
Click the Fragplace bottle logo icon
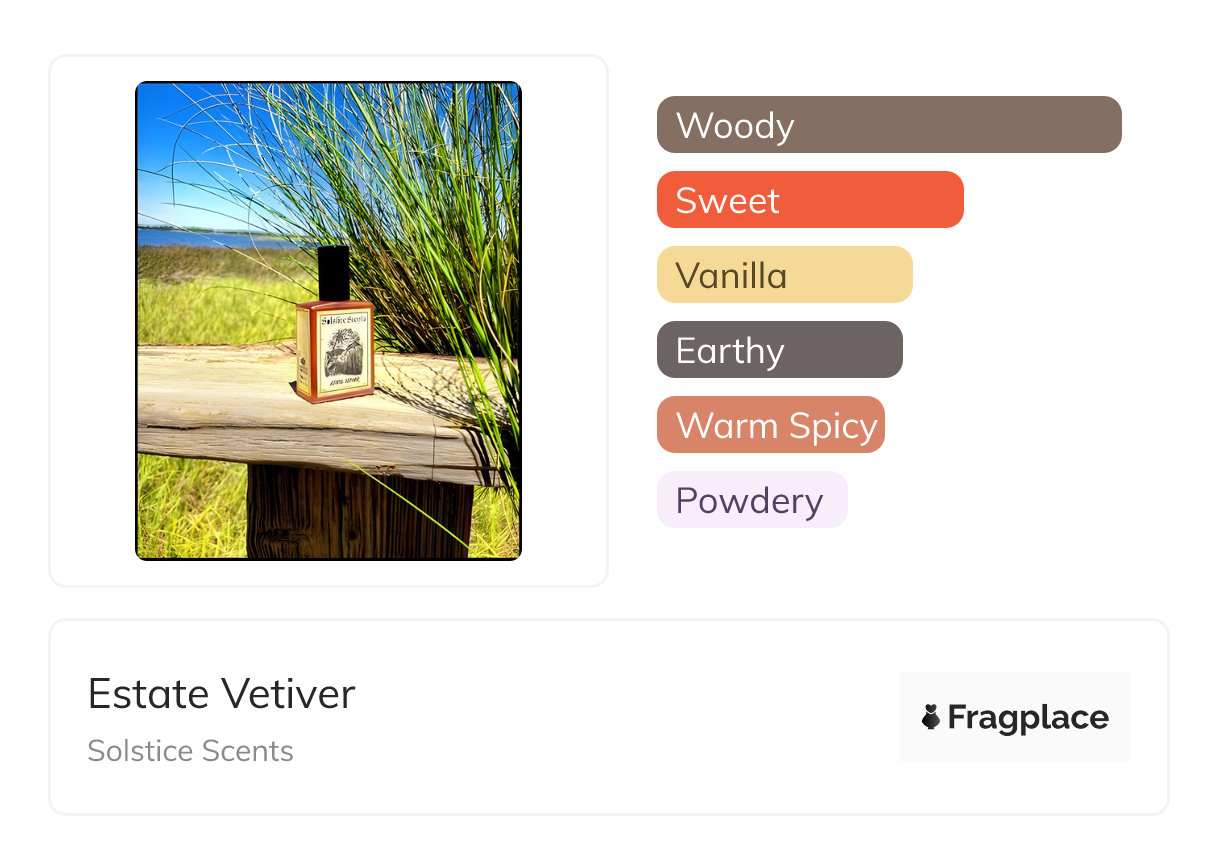[x=931, y=717]
